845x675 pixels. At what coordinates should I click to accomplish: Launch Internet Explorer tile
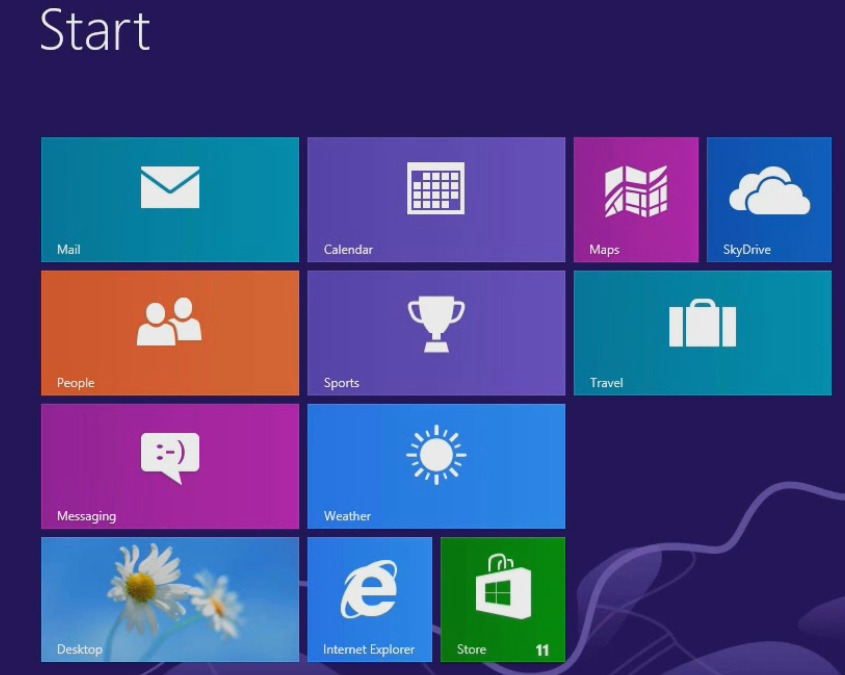coord(369,599)
